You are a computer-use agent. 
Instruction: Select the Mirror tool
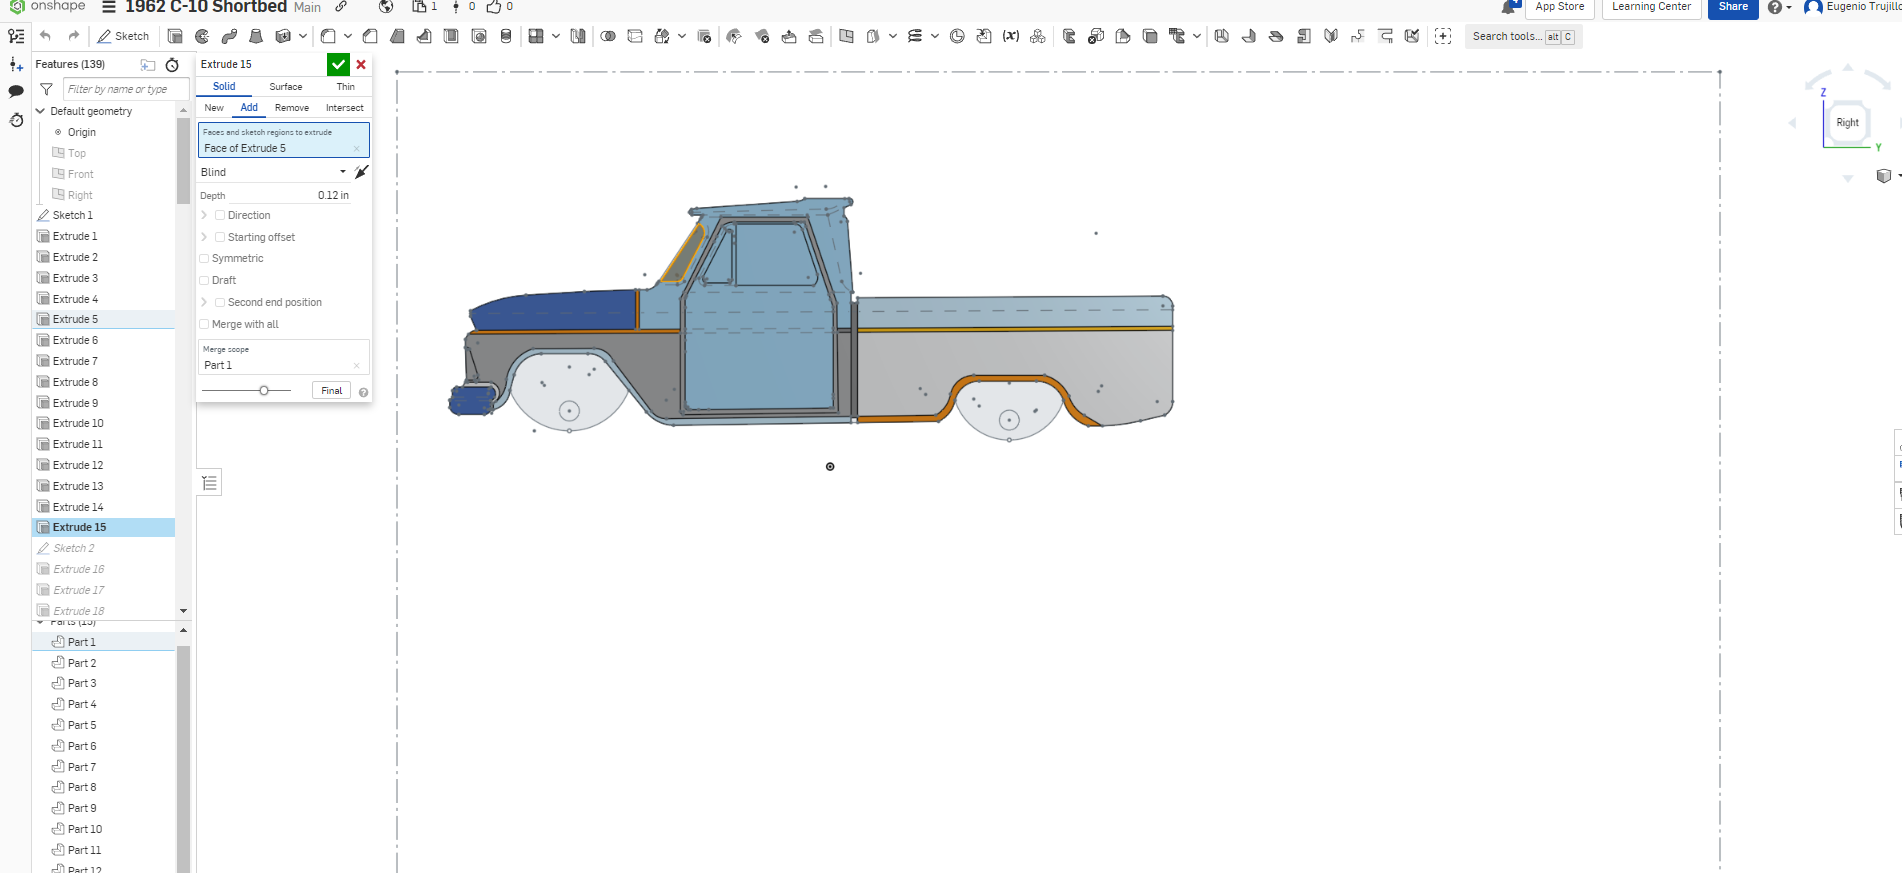click(x=578, y=36)
